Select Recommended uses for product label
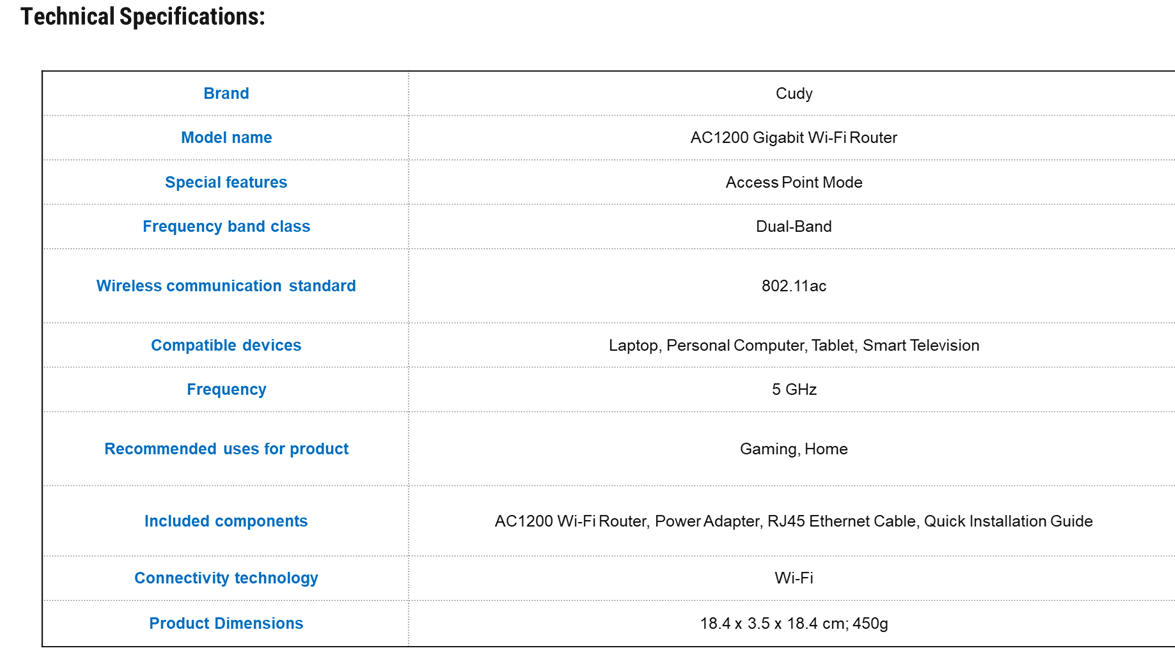 (x=226, y=449)
